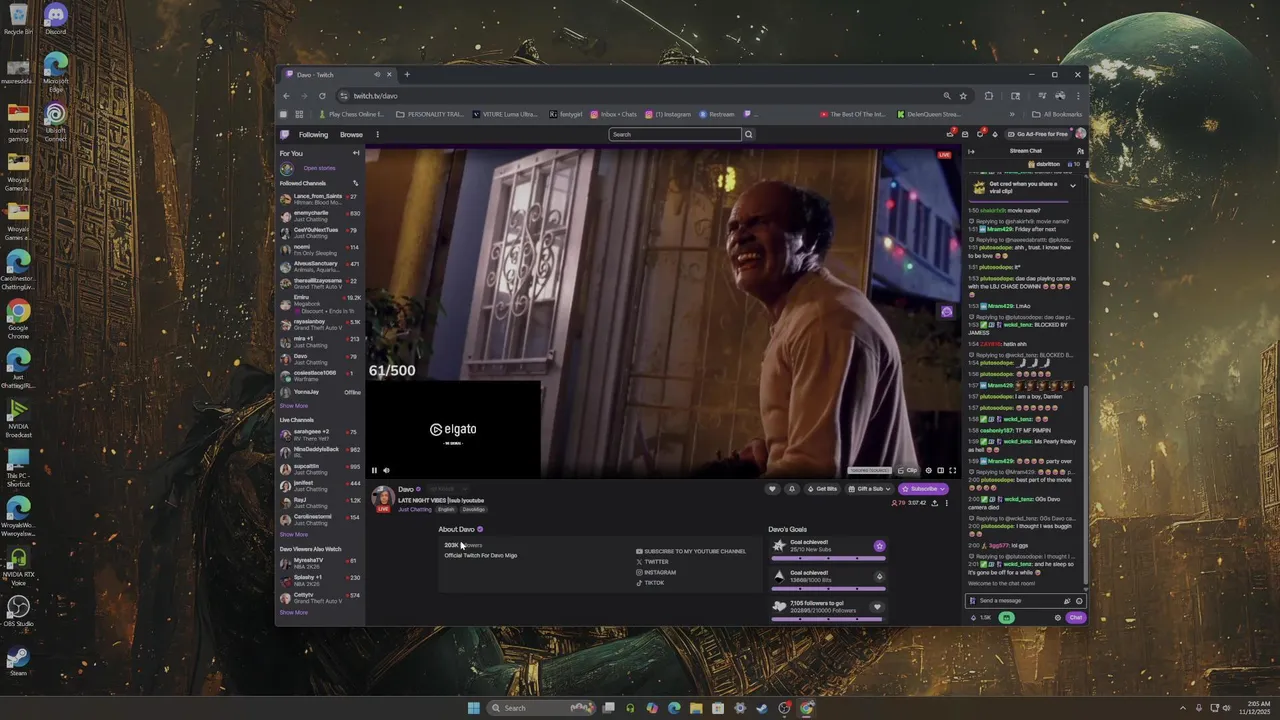Click the Get Bits diamond icon in top nav
Viewport: 1280px width, 720px height.
coord(995,134)
